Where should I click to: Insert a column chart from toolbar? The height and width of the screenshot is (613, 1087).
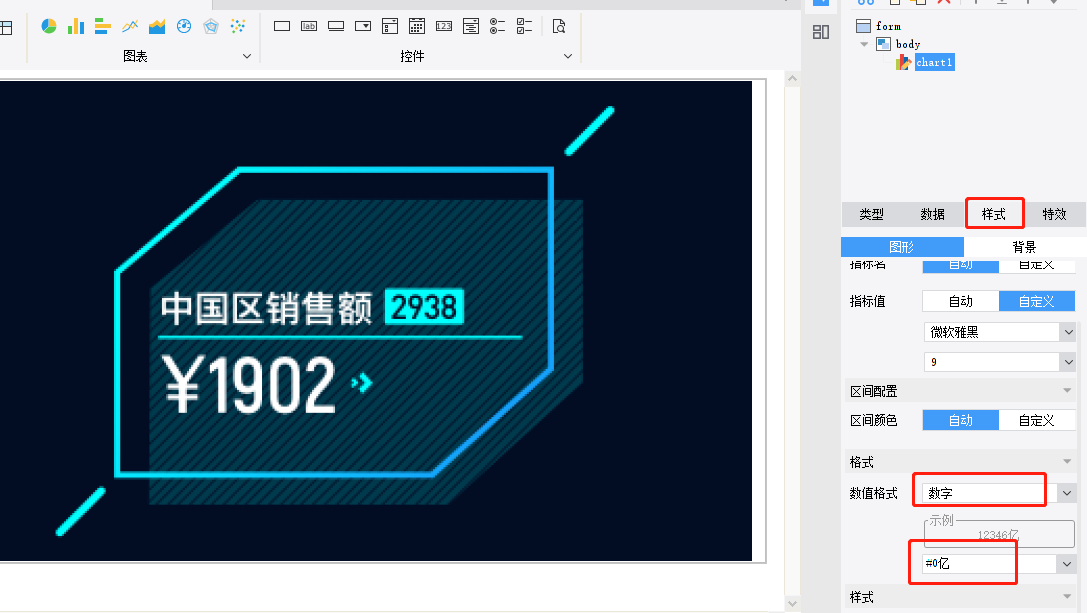coord(76,26)
